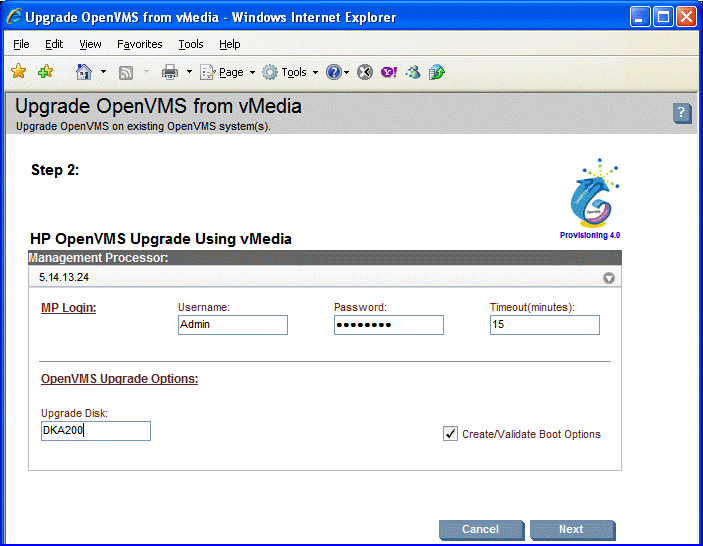Click the Timeout minutes field

click(544, 325)
